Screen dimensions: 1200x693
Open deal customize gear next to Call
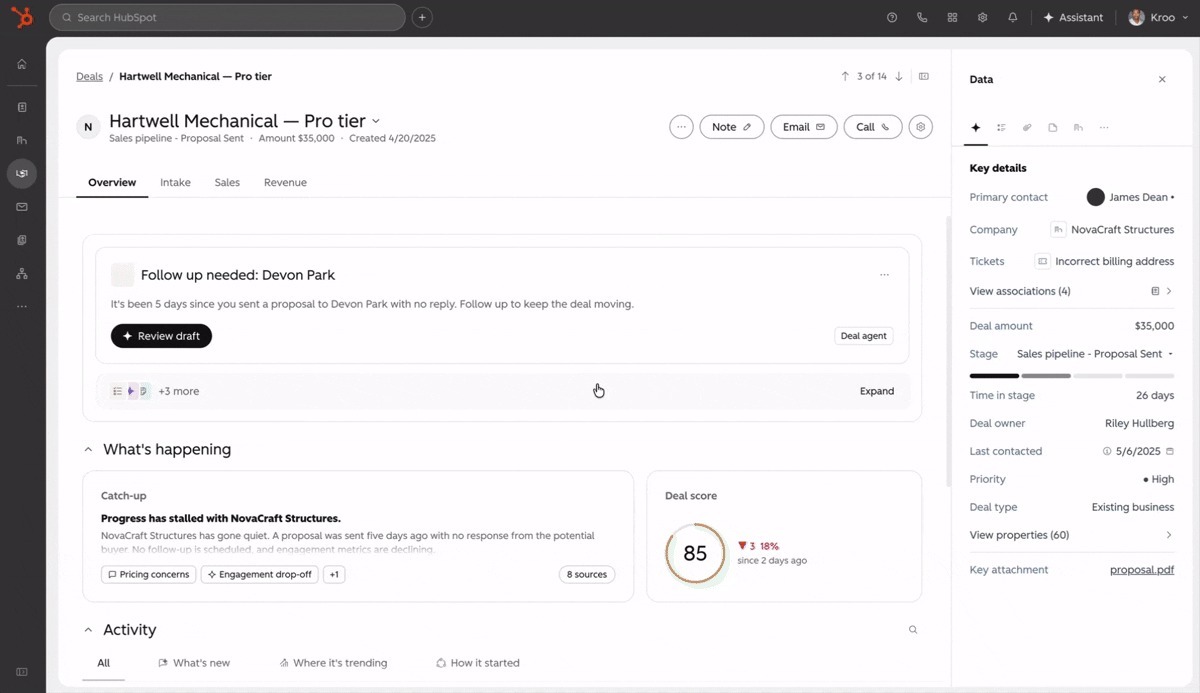[x=921, y=127]
